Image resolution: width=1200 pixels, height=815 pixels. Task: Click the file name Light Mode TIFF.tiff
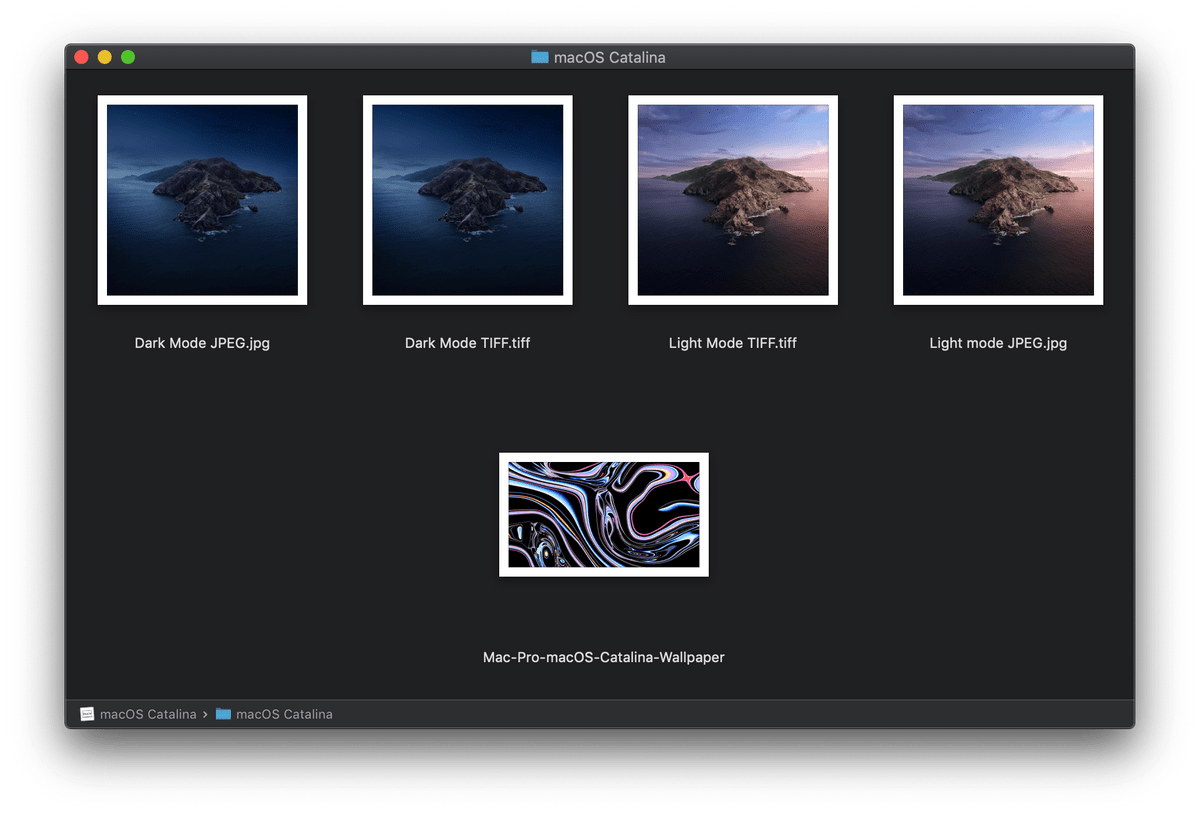[x=733, y=343]
